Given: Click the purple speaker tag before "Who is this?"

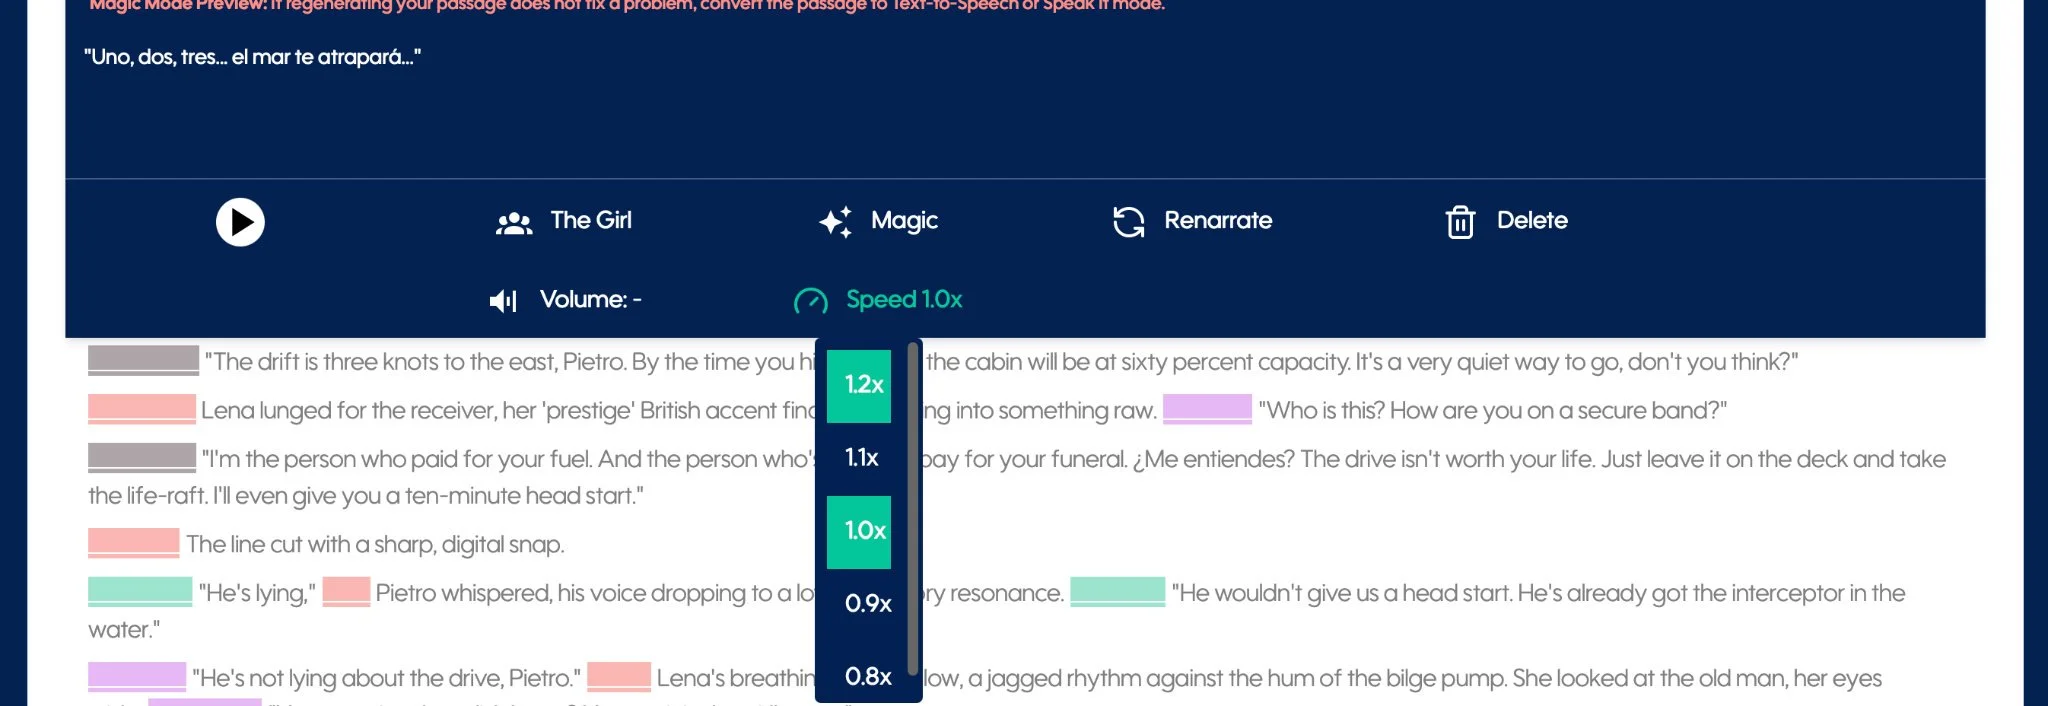Looking at the screenshot, I should pyautogui.click(x=1207, y=409).
